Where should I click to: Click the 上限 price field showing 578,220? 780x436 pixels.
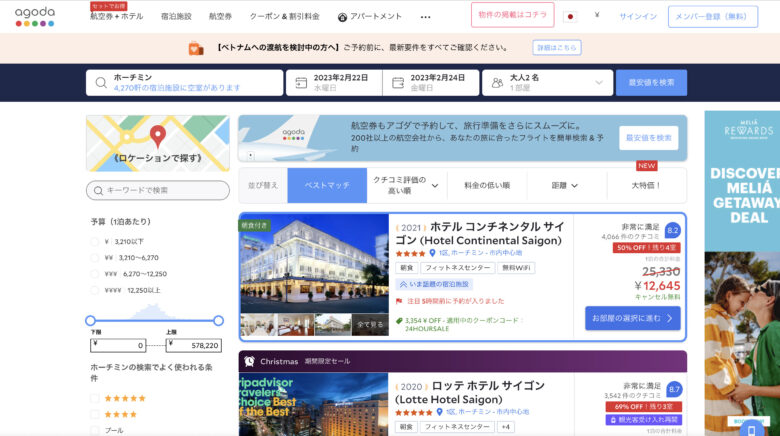(x=194, y=345)
